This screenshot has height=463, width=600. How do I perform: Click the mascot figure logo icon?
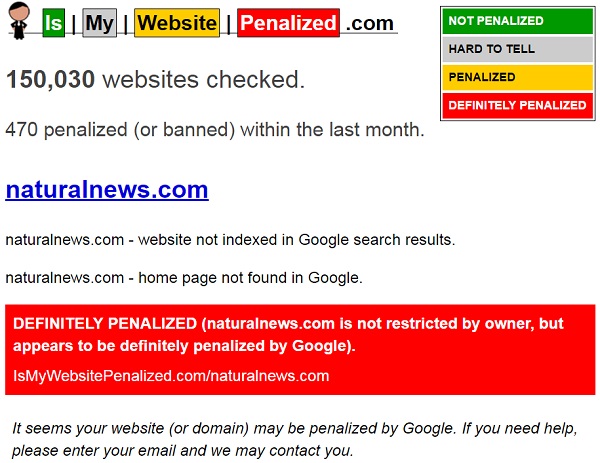pyautogui.click(x=20, y=24)
